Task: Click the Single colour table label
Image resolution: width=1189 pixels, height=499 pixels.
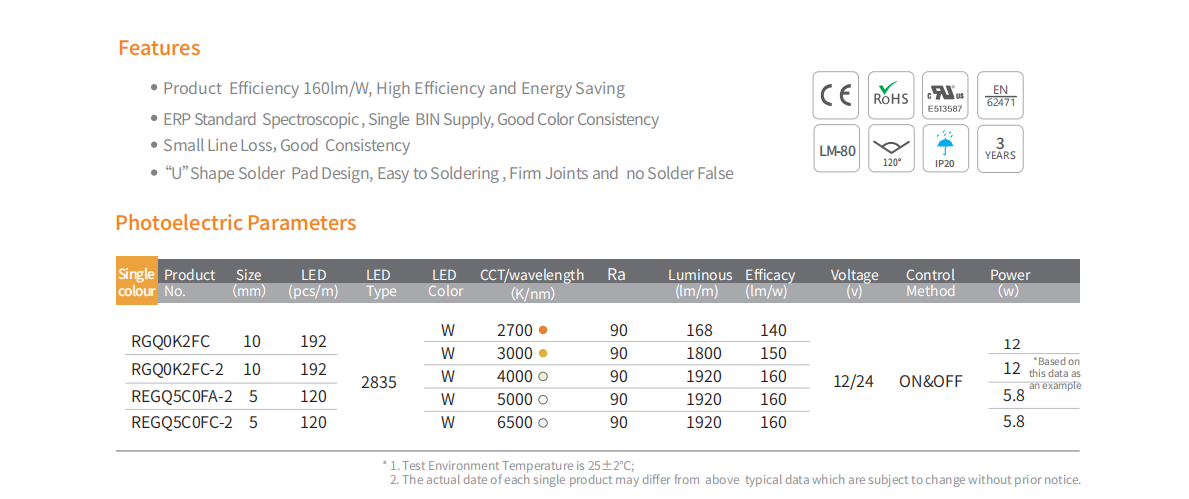Action: point(136,282)
